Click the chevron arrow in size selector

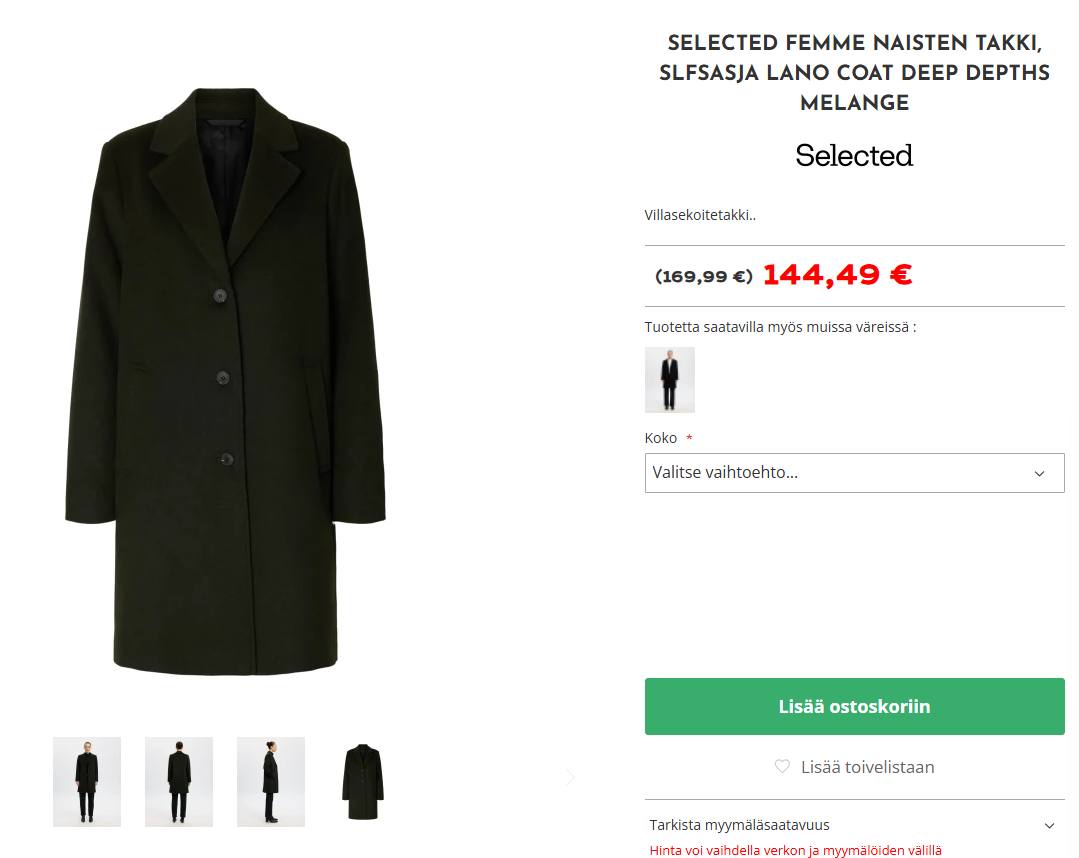point(1039,473)
